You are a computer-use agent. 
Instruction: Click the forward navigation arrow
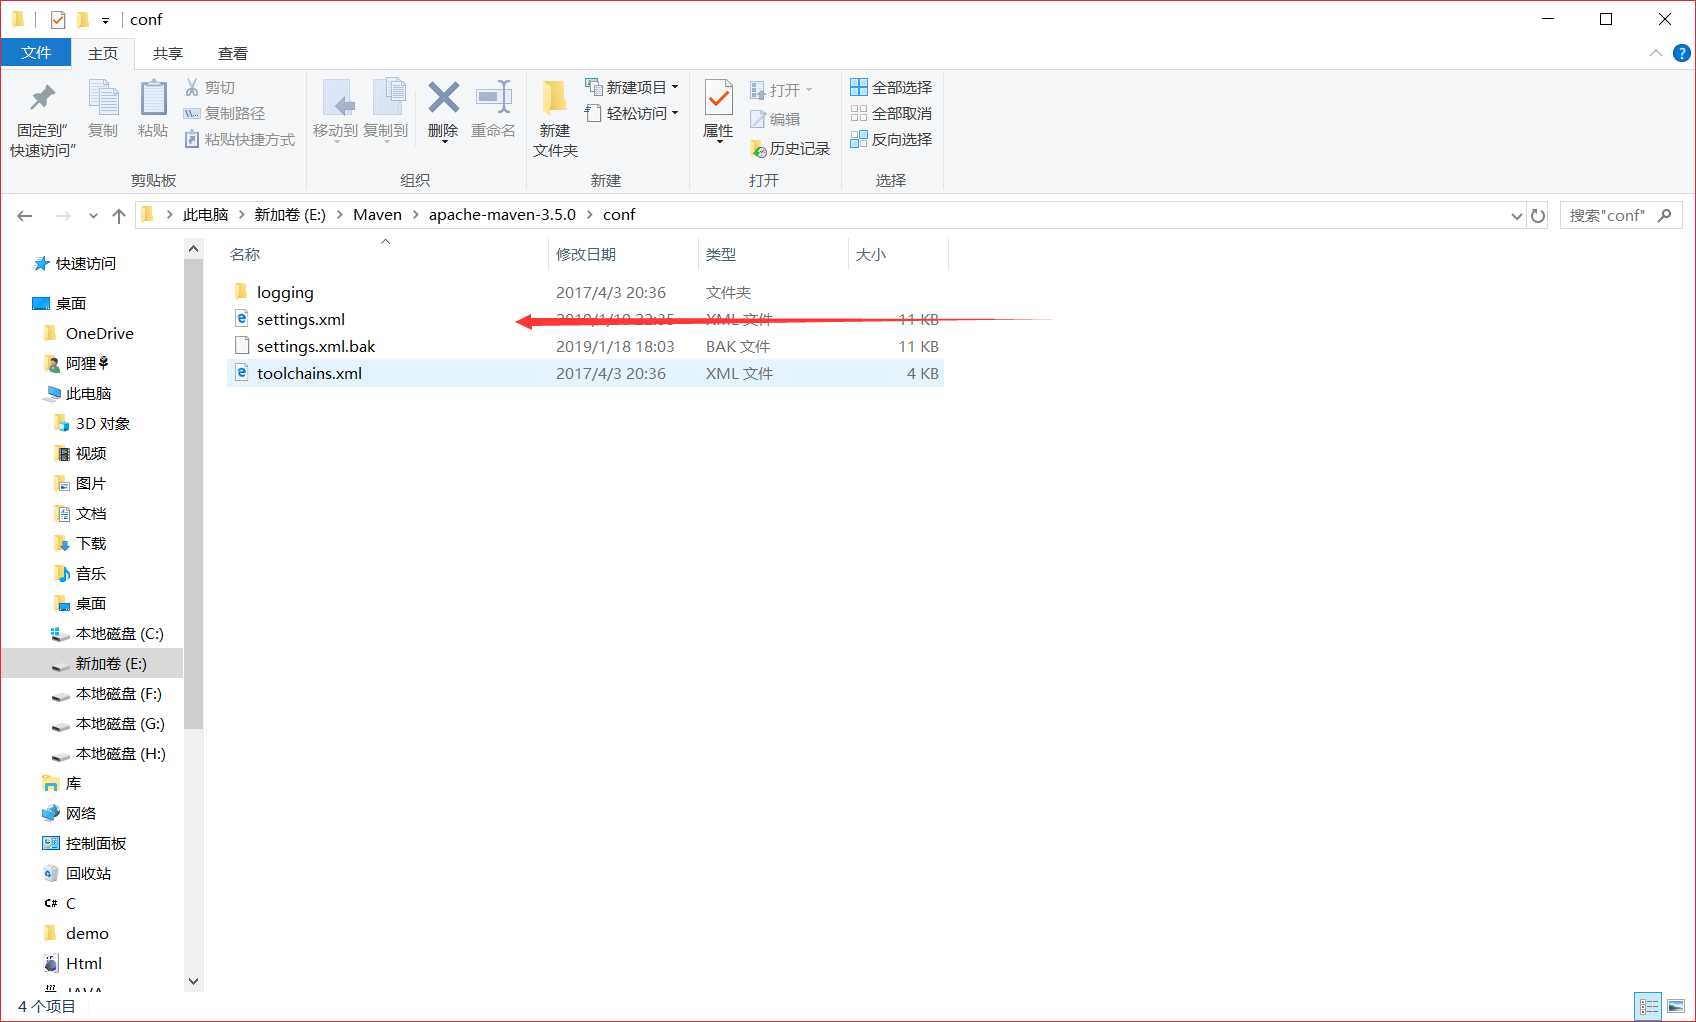click(63, 215)
